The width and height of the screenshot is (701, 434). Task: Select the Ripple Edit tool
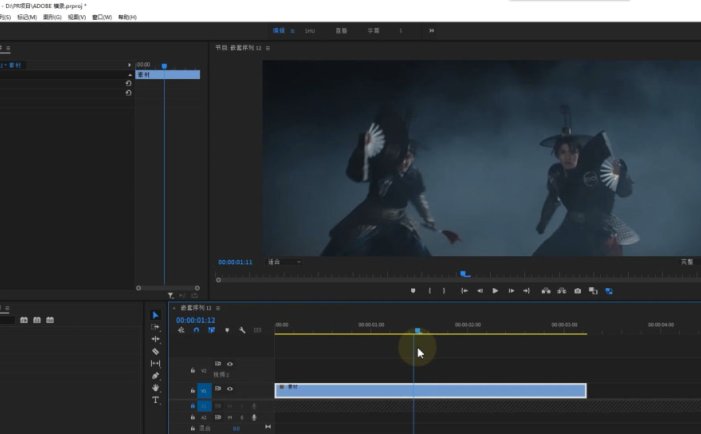coord(155,339)
